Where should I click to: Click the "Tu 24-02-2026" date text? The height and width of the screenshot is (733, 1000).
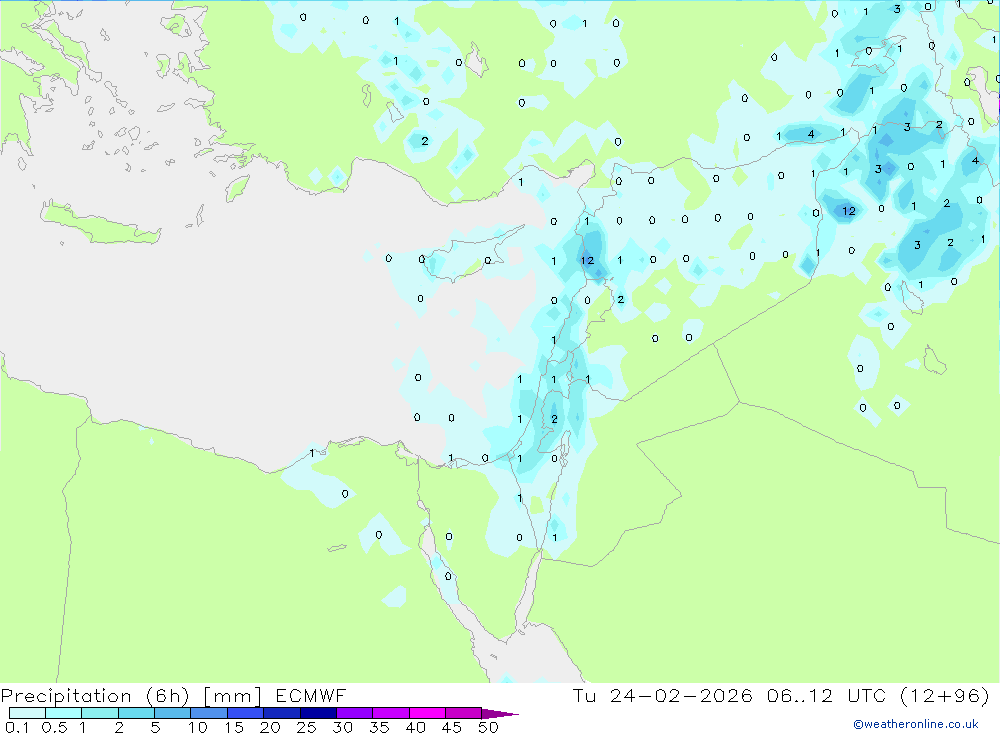pos(662,695)
